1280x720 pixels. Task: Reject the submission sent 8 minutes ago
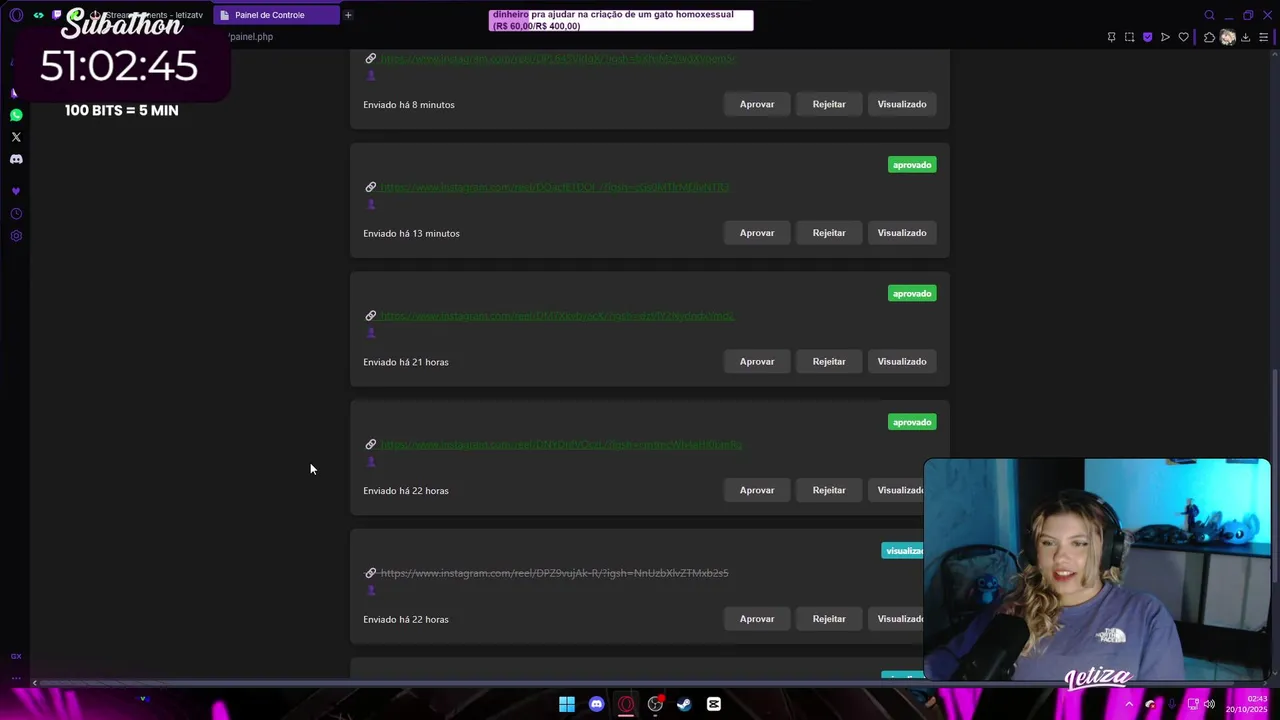point(829,104)
